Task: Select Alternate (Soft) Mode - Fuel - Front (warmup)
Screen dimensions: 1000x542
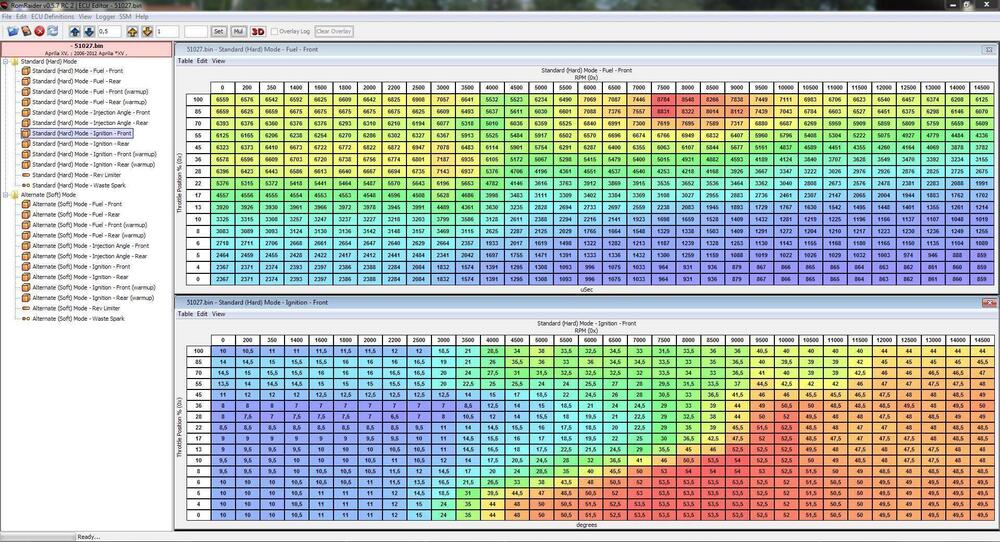Action: [x=90, y=225]
